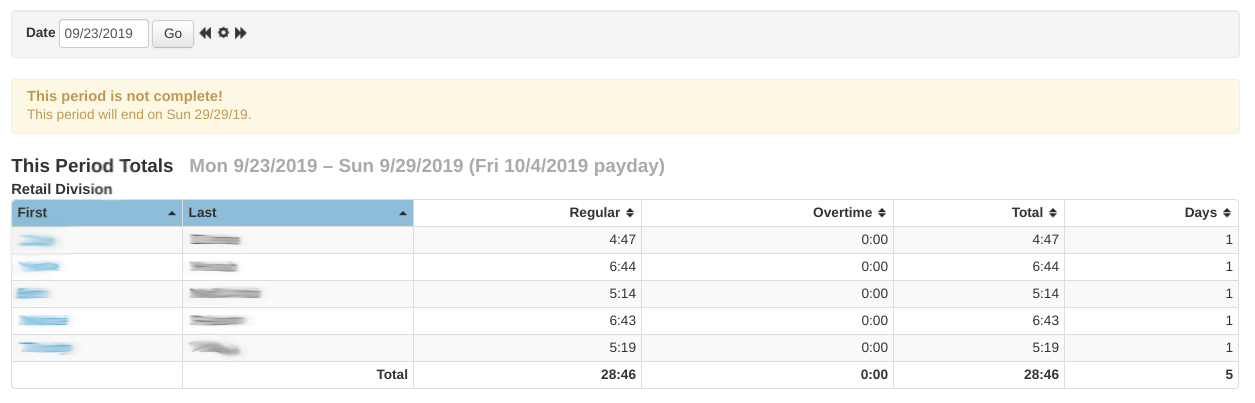
Task: Focus the Date input field
Action: [x=104, y=33]
